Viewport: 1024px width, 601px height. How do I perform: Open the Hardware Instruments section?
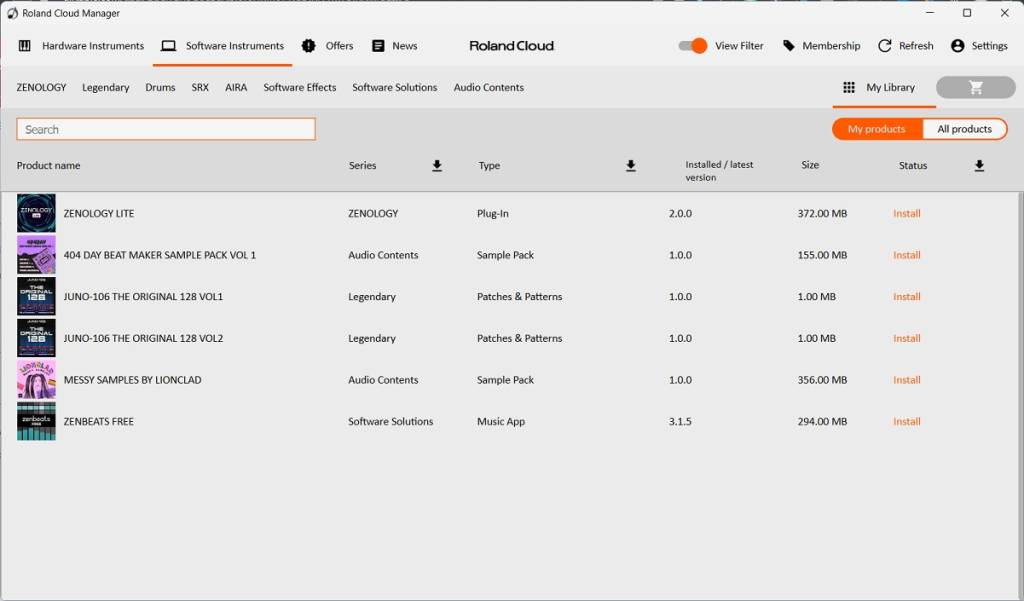click(93, 45)
